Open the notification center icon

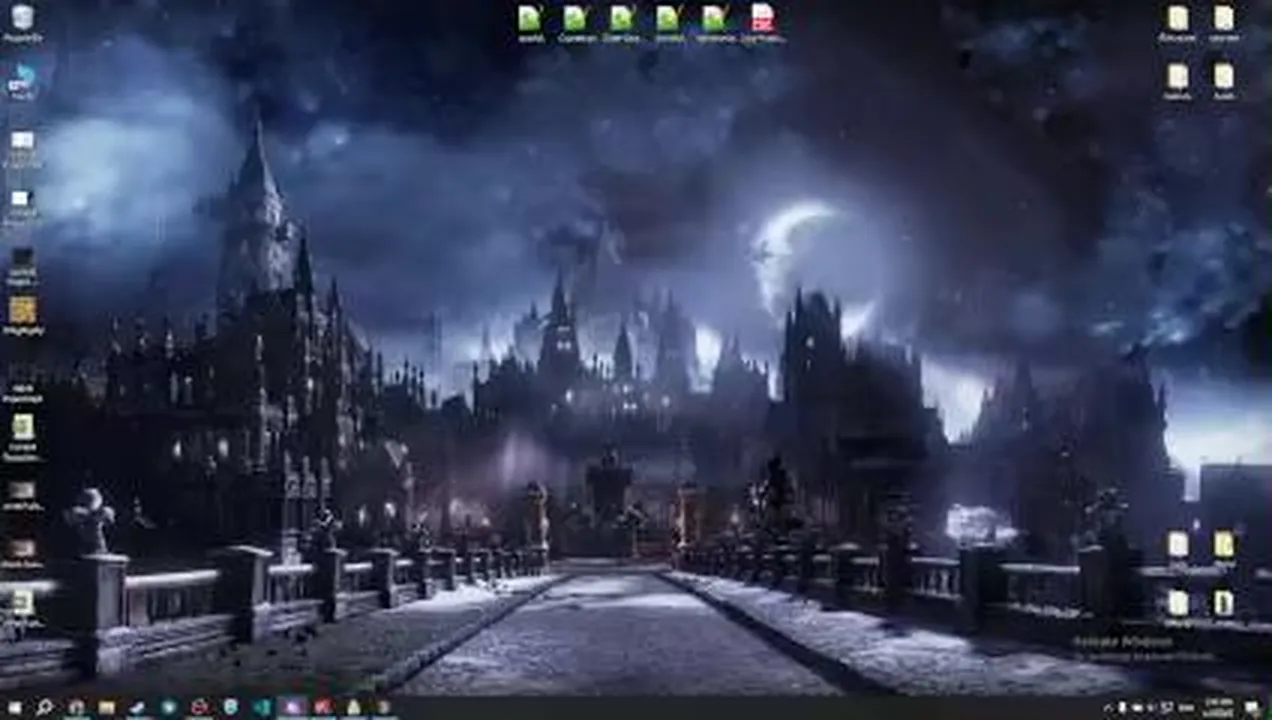click(1253, 707)
